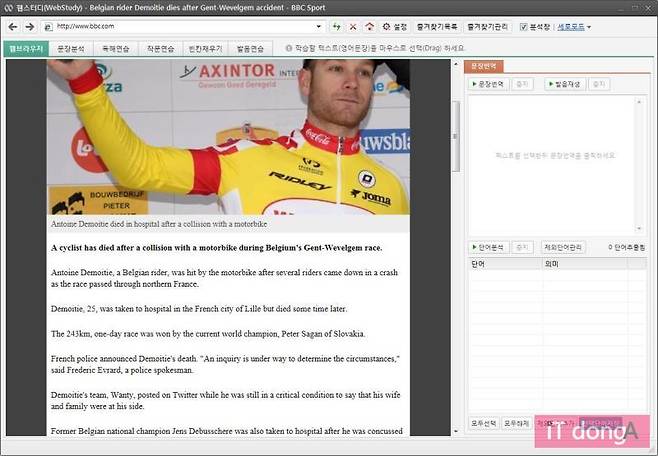Click the page icon beside the URL
Screen dimensions: 658x456
pos(49,27)
